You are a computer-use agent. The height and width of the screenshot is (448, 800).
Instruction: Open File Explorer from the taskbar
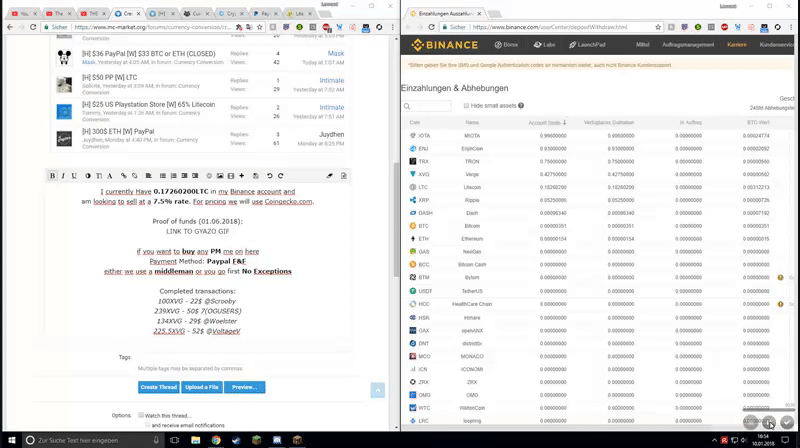click(195, 440)
